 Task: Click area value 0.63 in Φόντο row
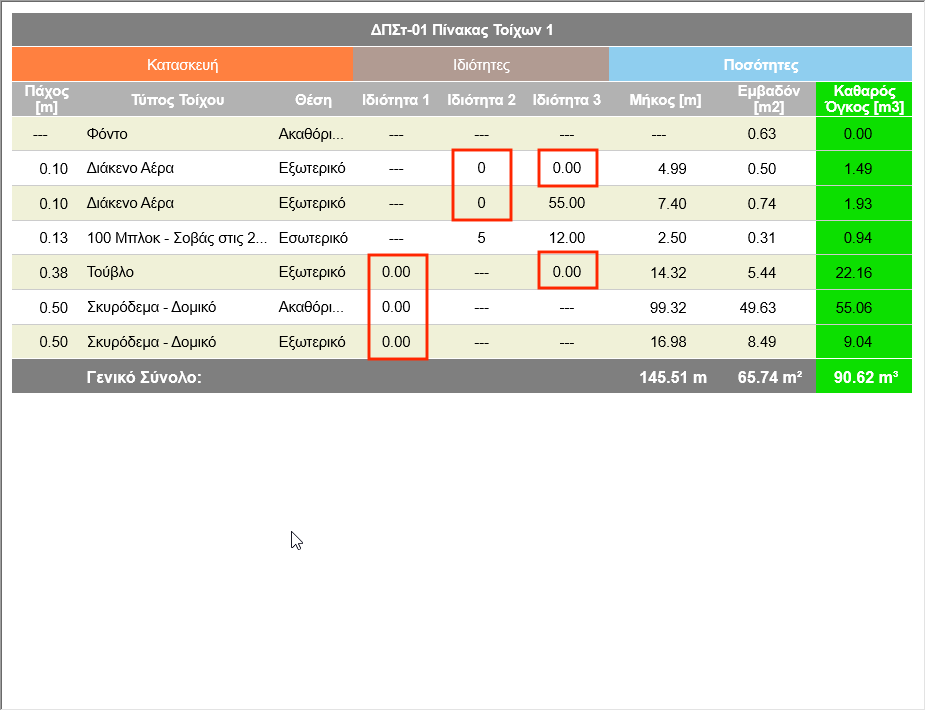(761, 134)
